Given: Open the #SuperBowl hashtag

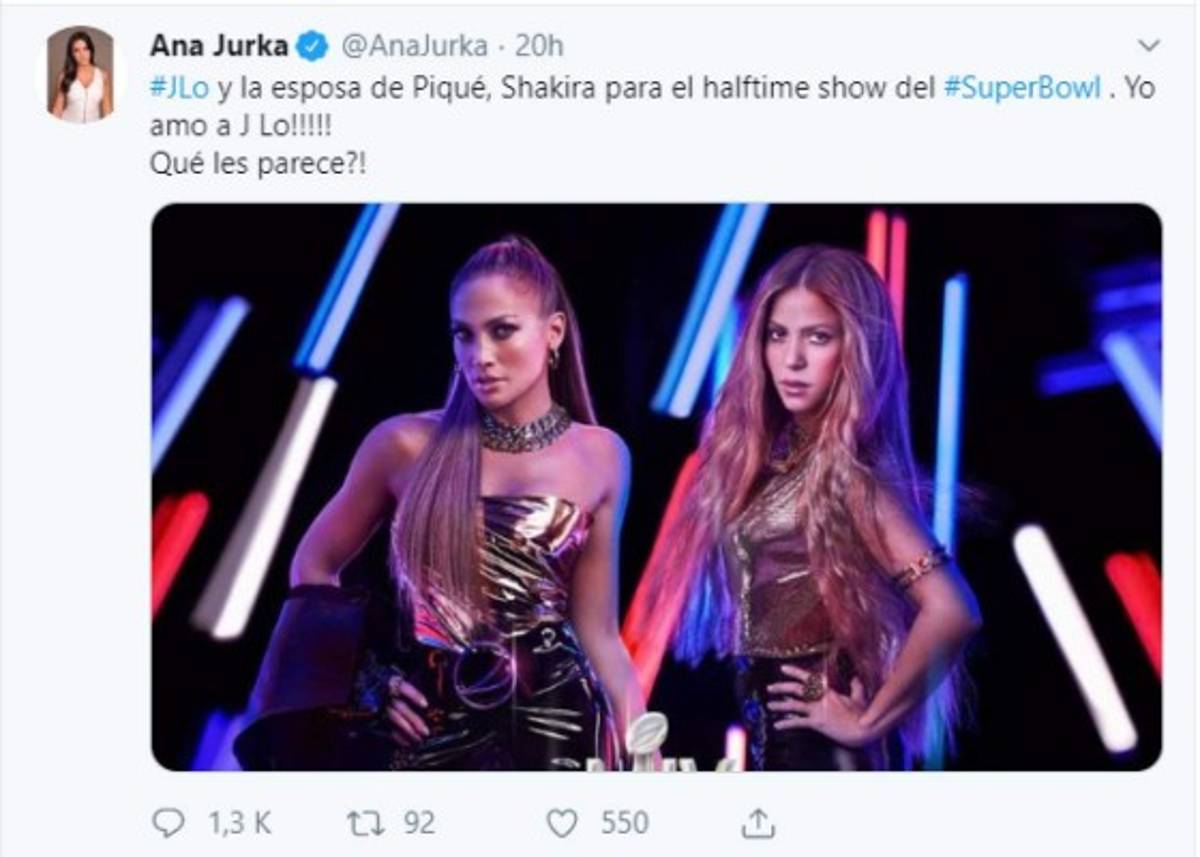Looking at the screenshot, I should (x=1022, y=87).
